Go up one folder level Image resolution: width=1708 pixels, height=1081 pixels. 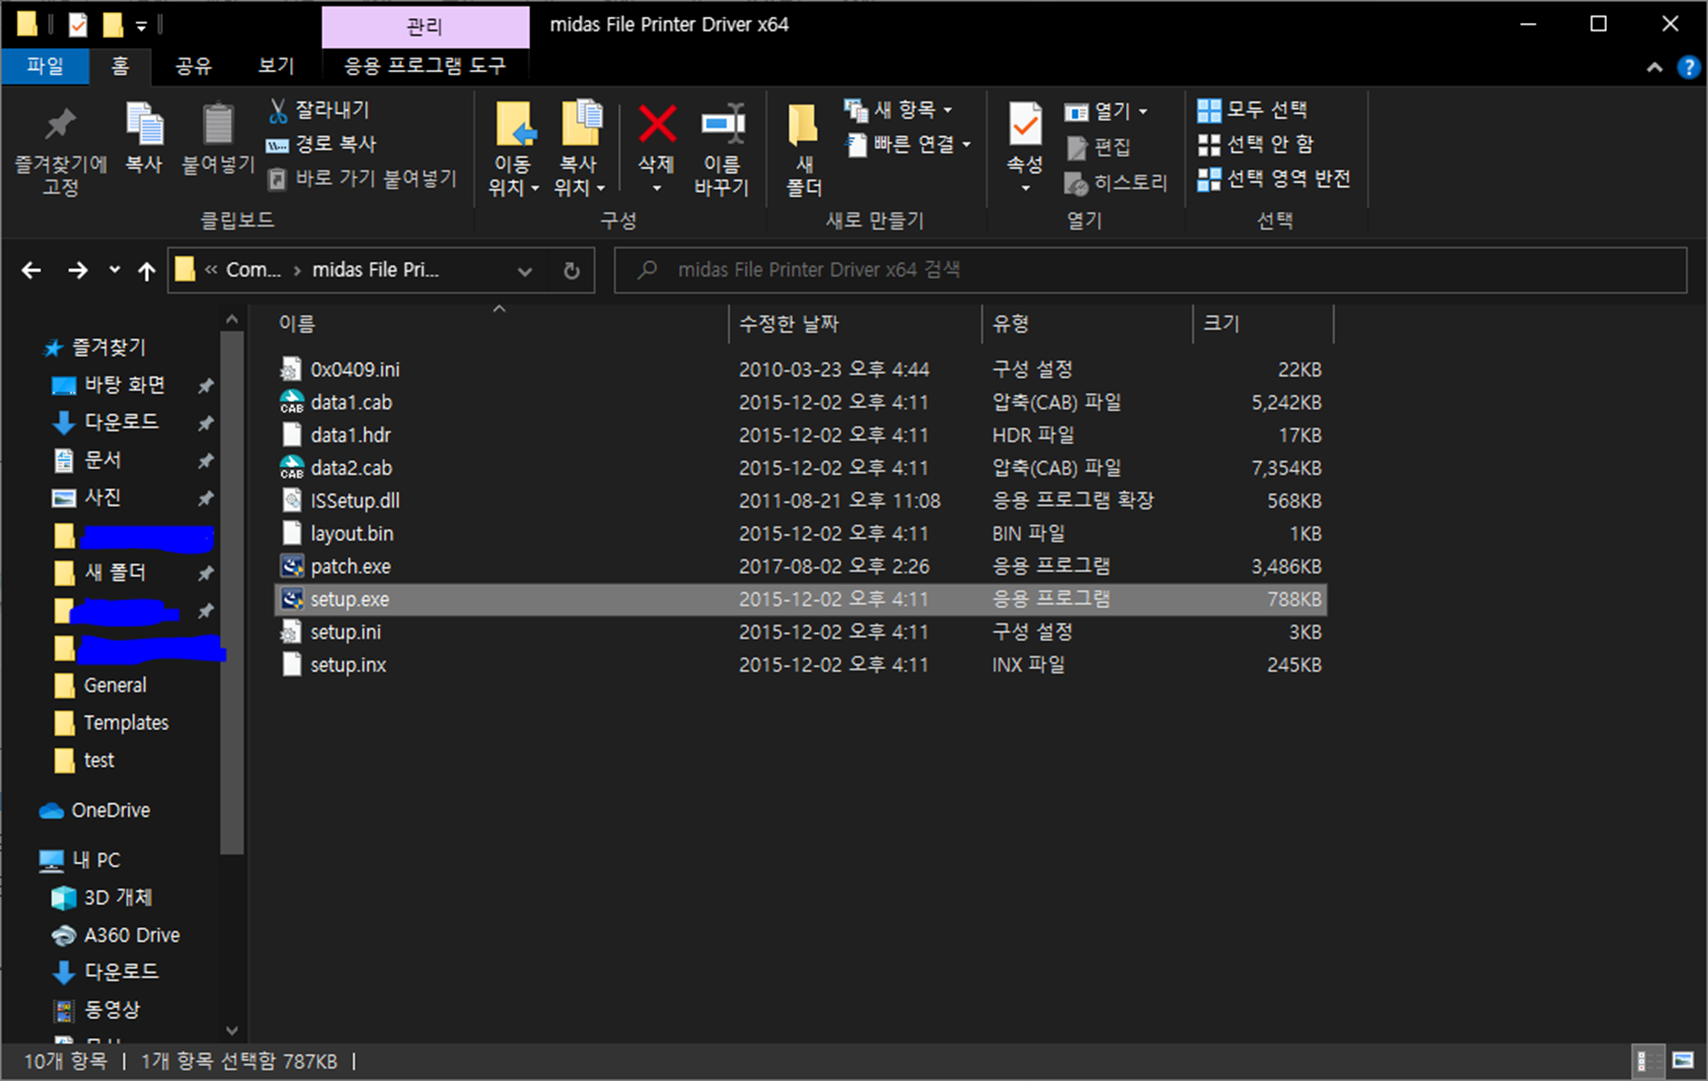tap(147, 270)
